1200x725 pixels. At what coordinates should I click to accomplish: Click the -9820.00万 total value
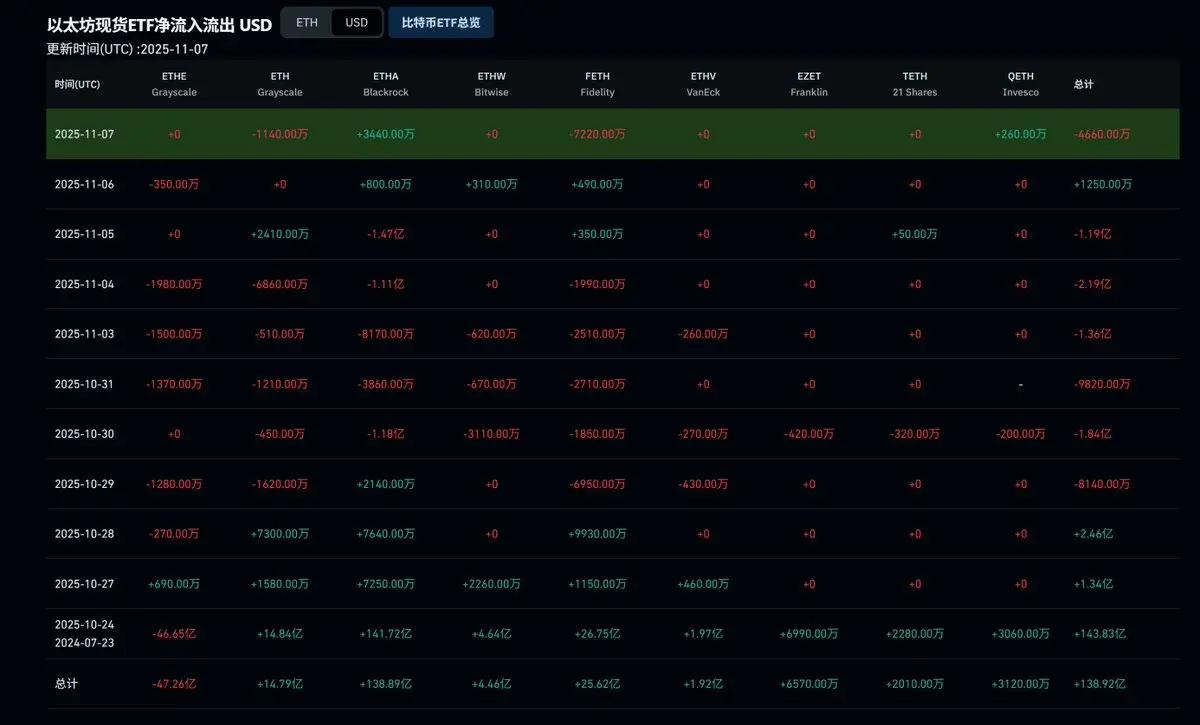coord(1102,384)
